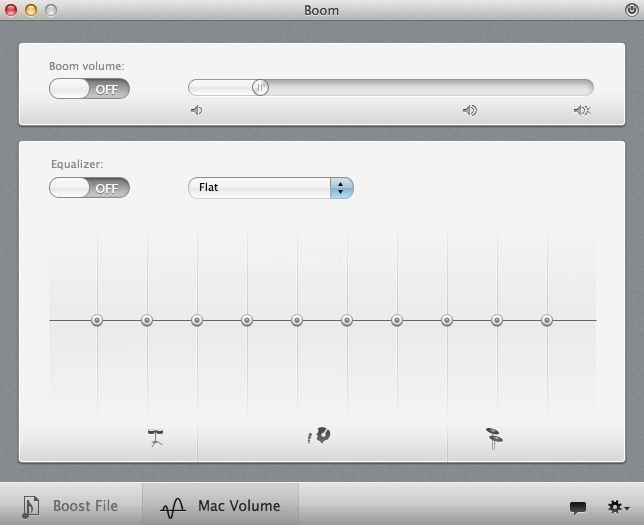
Task: Click the fourth equalizer band knob
Action: [x=247, y=320]
